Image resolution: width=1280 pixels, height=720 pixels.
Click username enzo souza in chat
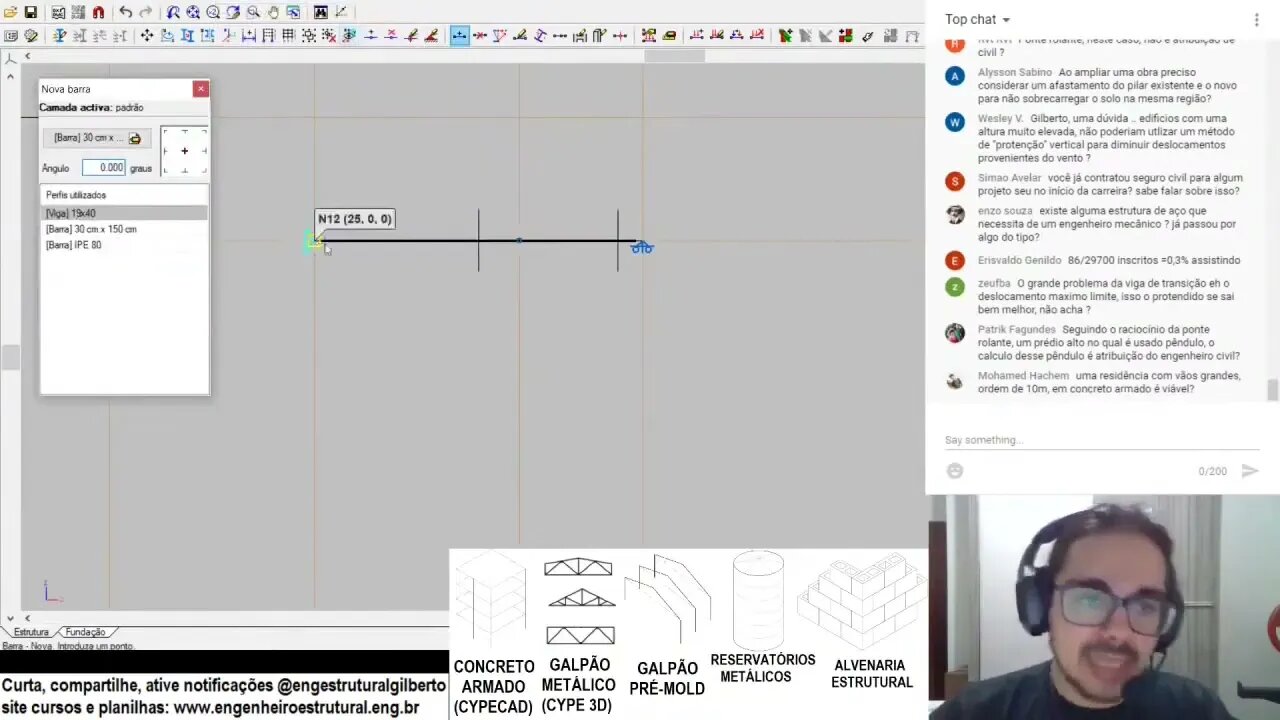(1005, 211)
